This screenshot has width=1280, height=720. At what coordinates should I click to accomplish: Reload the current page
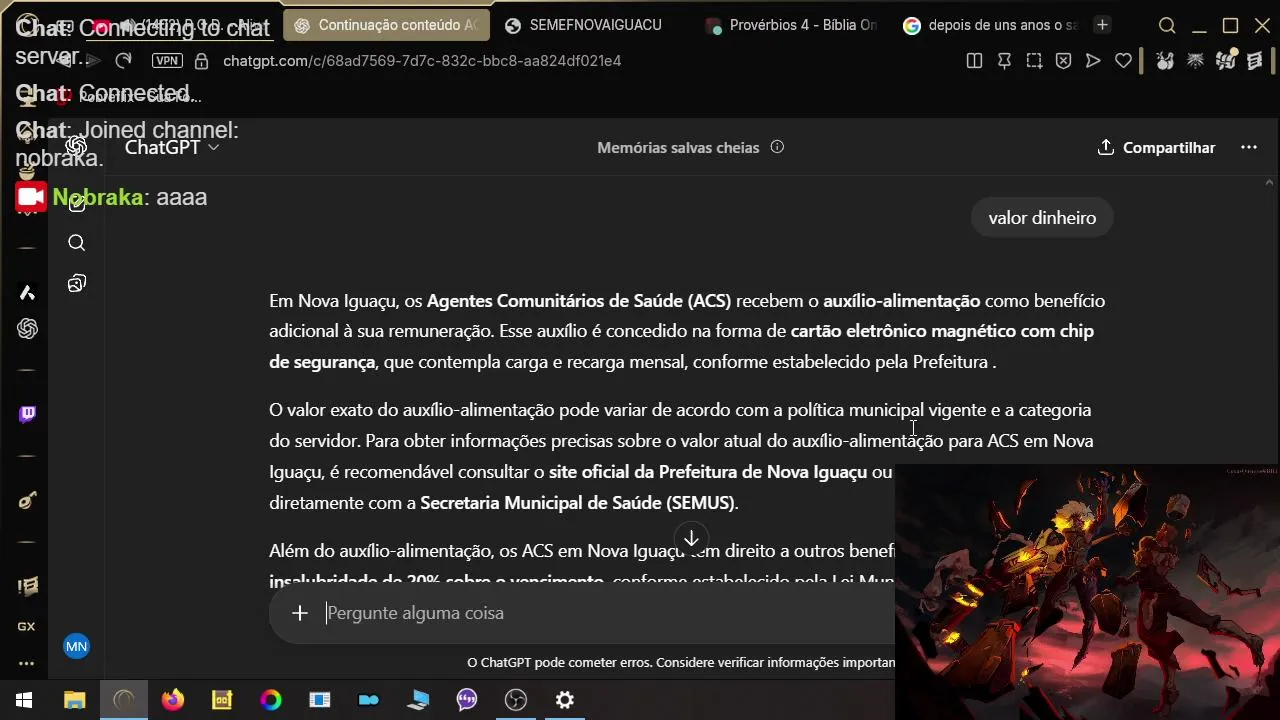(123, 61)
